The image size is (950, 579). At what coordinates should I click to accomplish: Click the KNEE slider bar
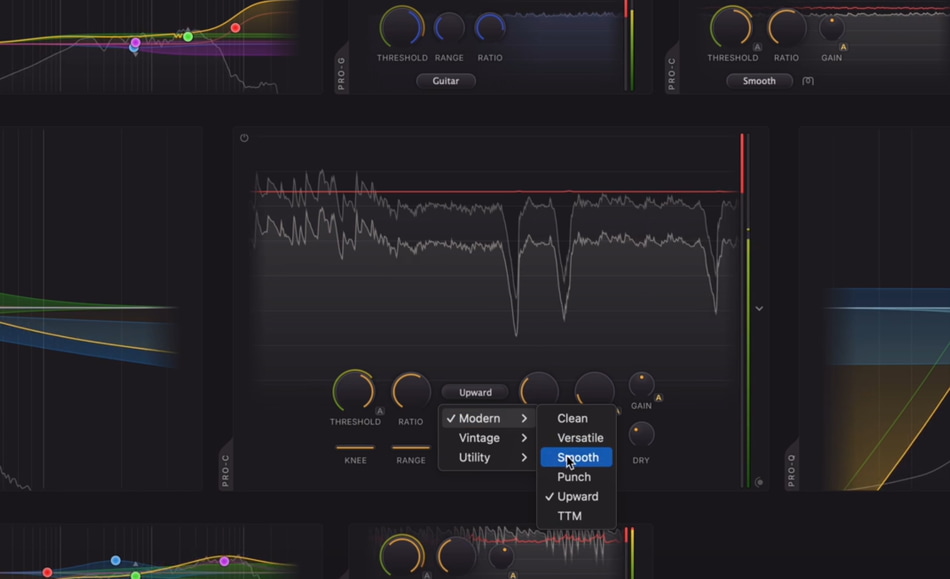point(355,448)
